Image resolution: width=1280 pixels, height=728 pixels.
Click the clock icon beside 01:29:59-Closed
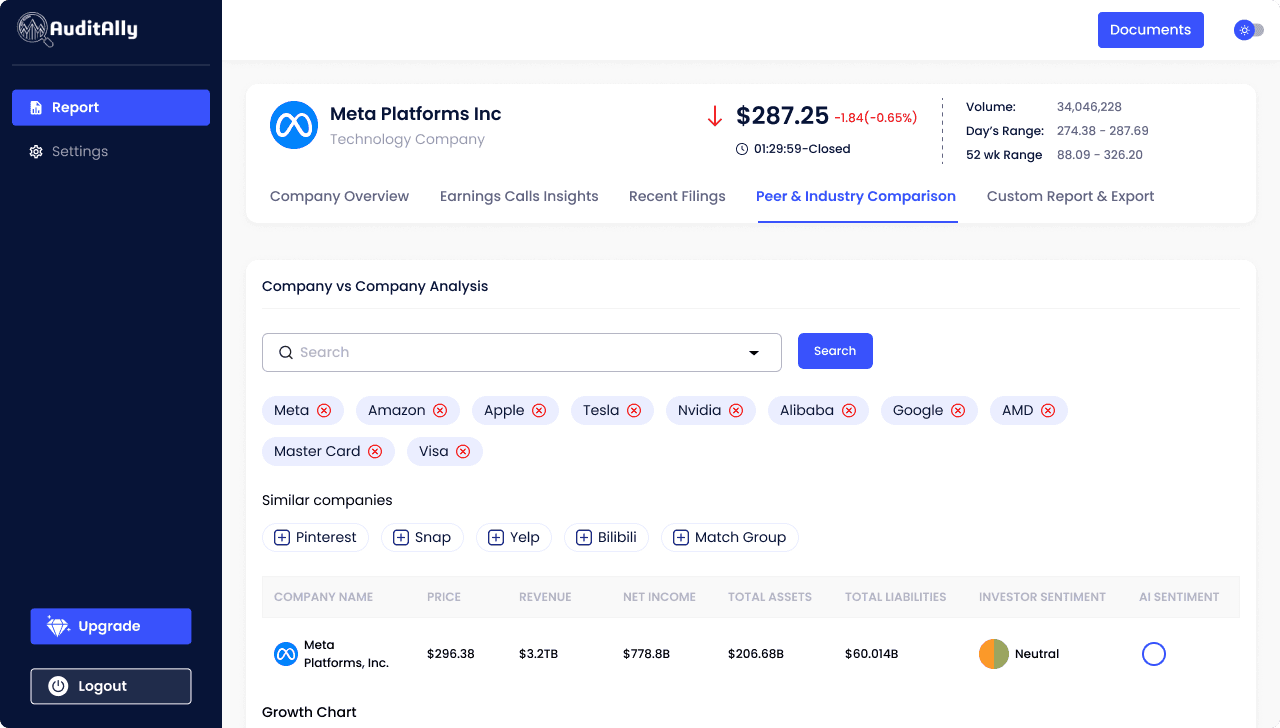point(742,149)
